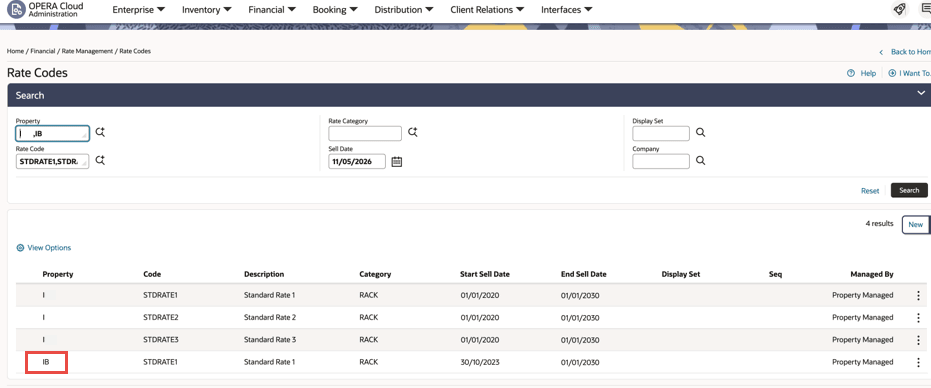
Task: Click the 30/10/2023 start sell date
Action: [479, 362]
